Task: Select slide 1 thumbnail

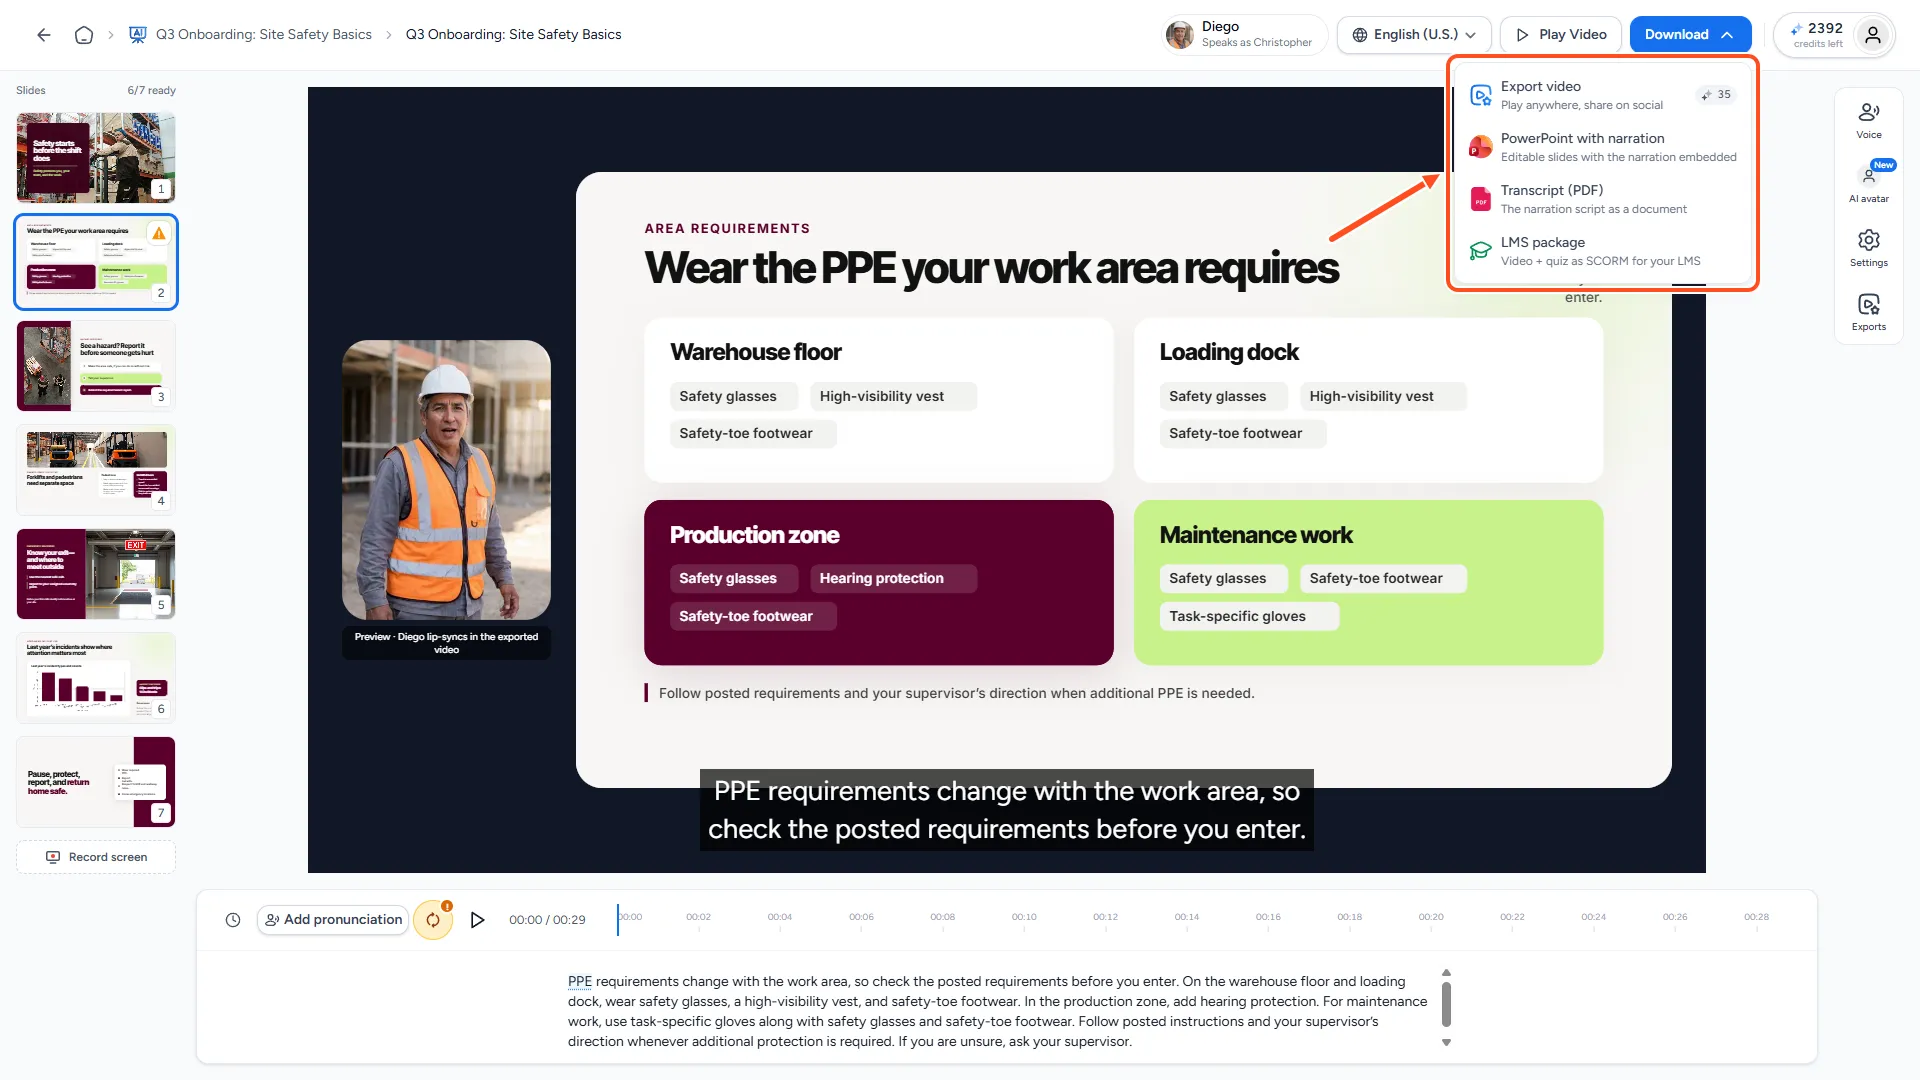Action: (96, 157)
